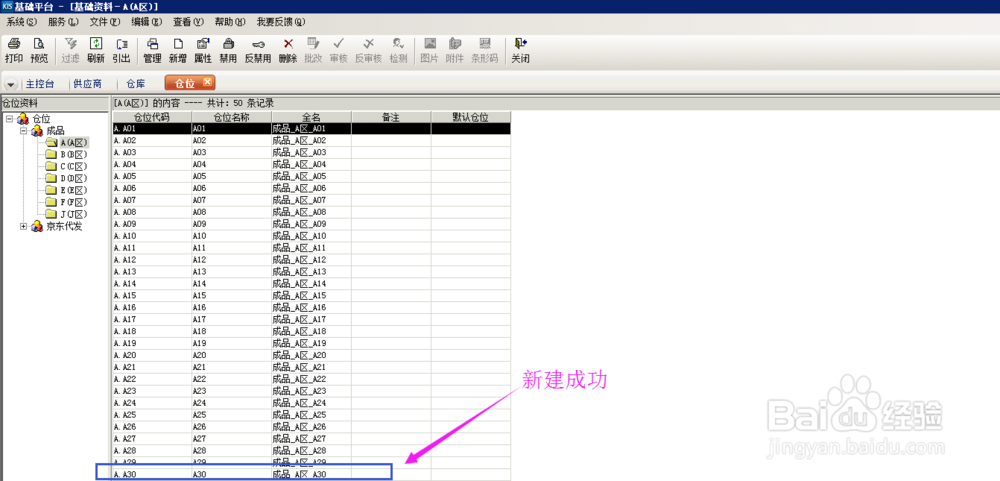Sort by 仓位代码 column header

(152, 117)
